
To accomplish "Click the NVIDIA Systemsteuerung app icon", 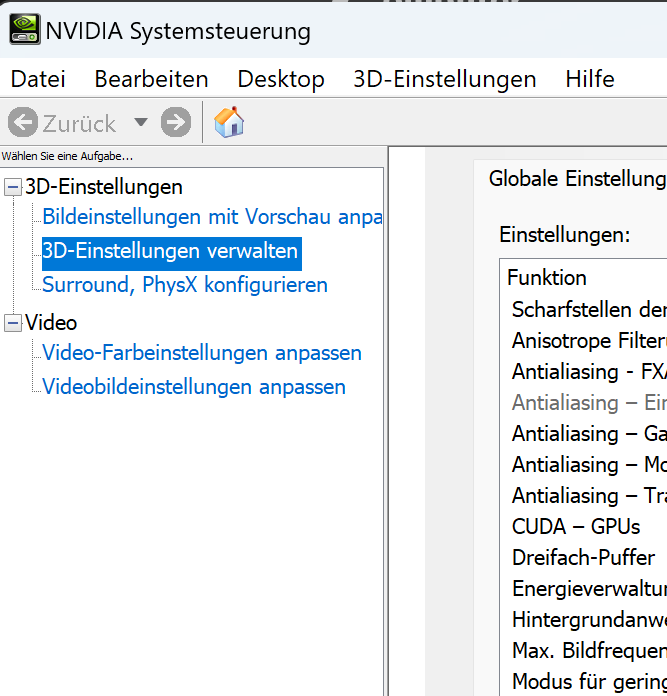I will [25, 29].
